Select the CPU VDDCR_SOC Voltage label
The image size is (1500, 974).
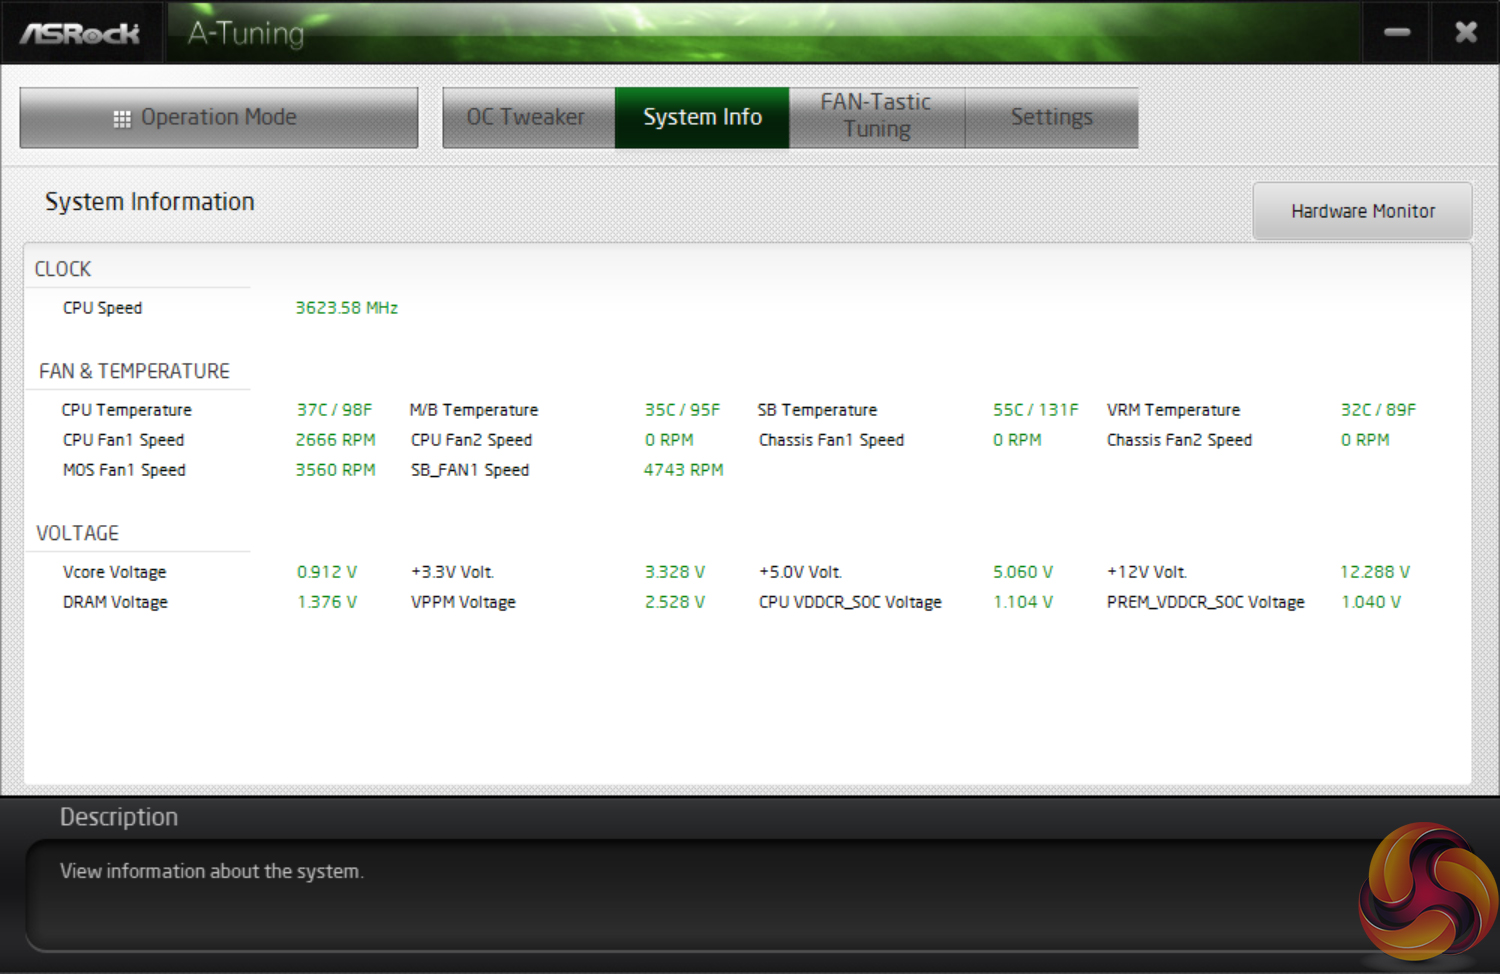[850, 602]
